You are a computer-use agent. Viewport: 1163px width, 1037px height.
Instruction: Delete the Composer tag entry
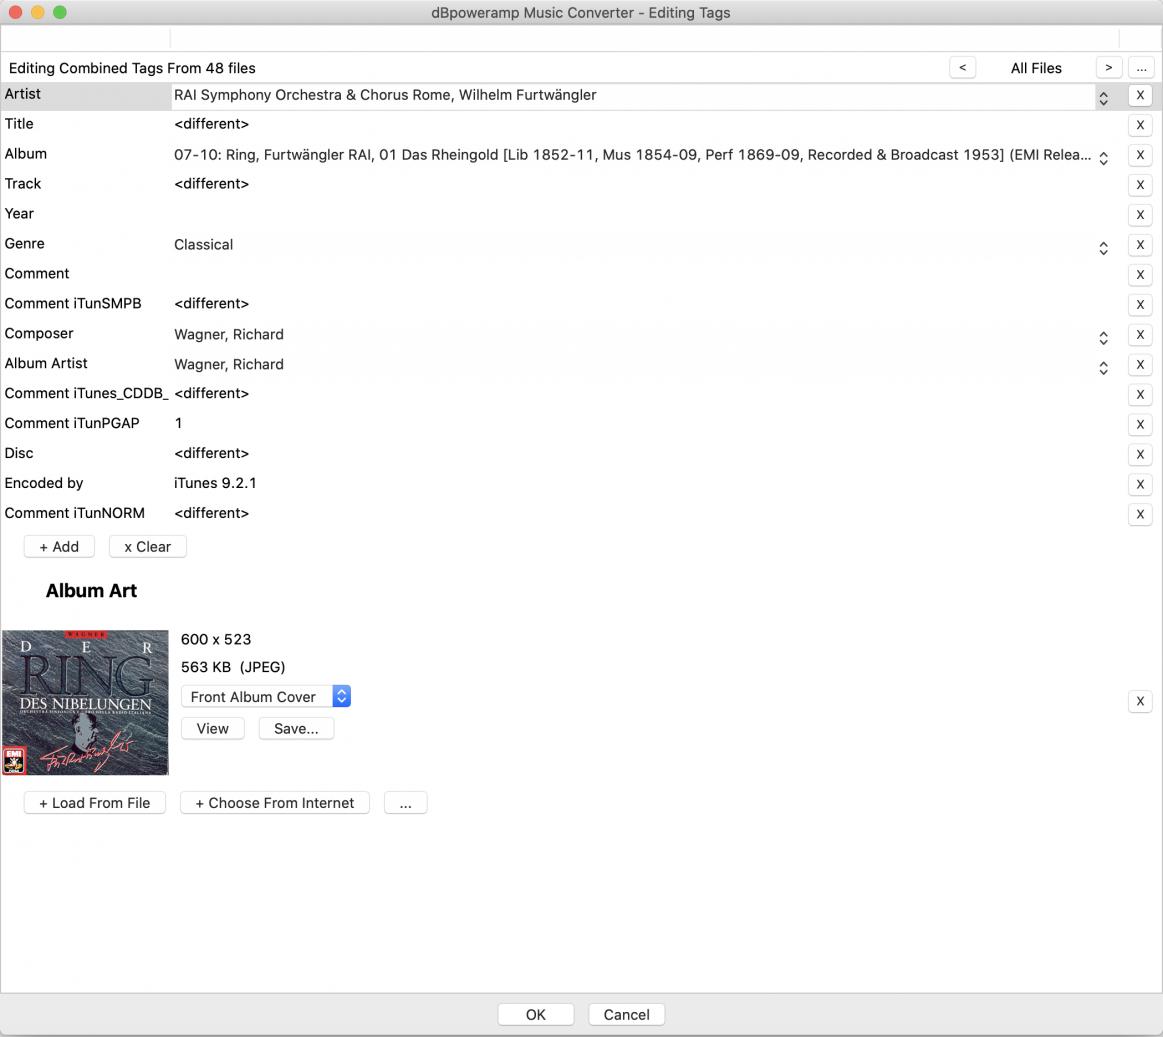pyautogui.click(x=1139, y=335)
